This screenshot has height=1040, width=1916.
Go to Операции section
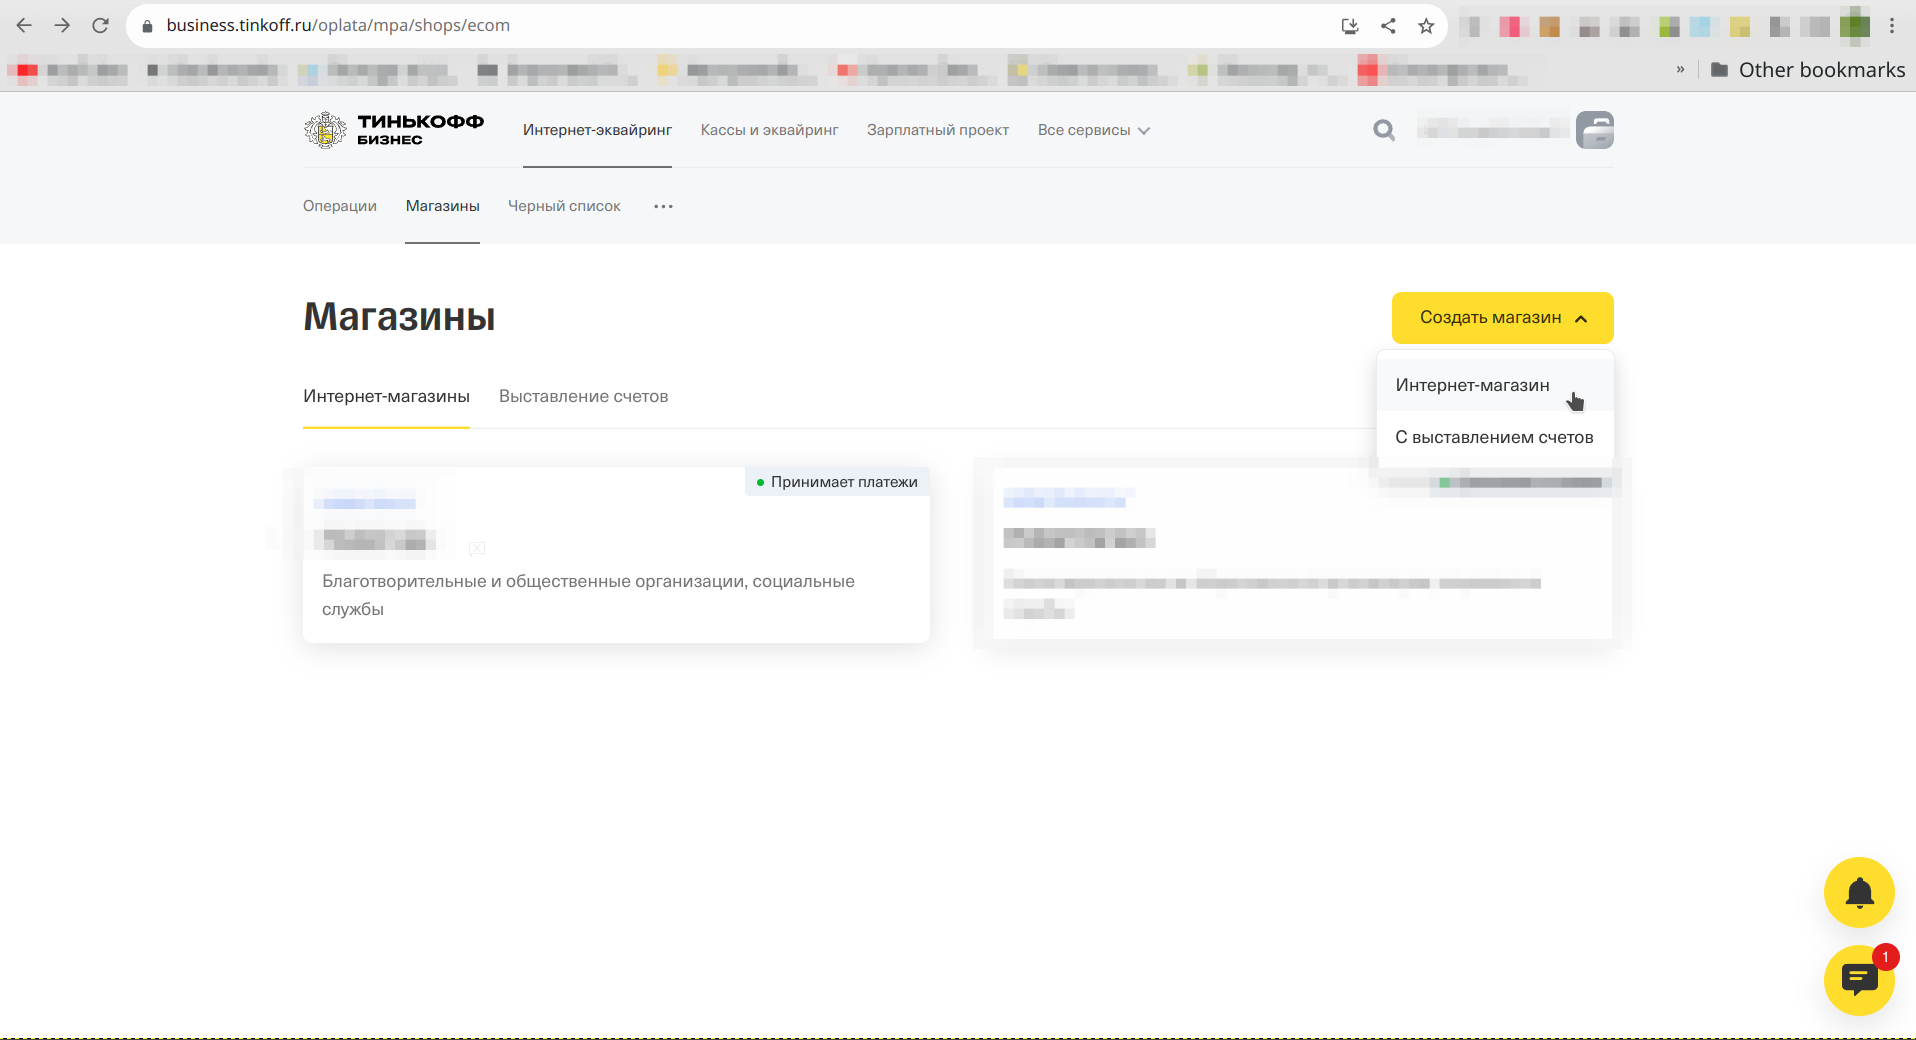[x=340, y=206]
